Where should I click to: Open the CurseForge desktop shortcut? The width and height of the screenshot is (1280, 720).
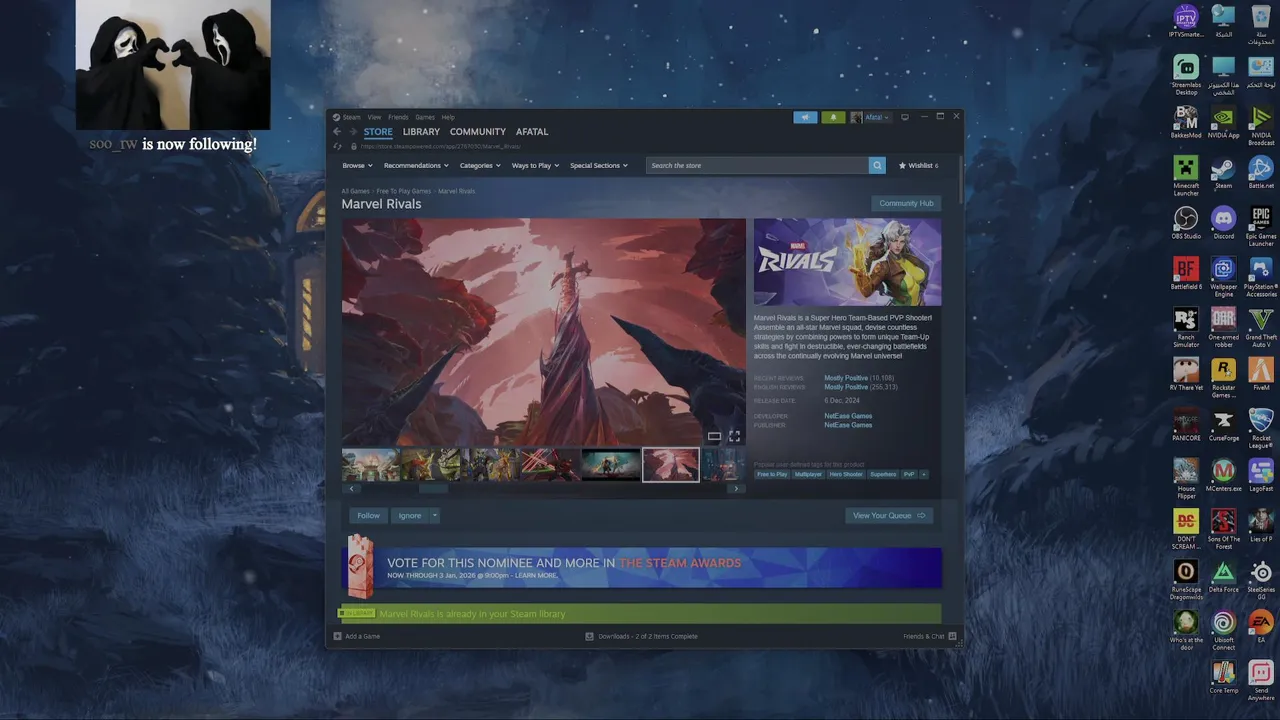pyautogui.click(x=1223, y=424)
